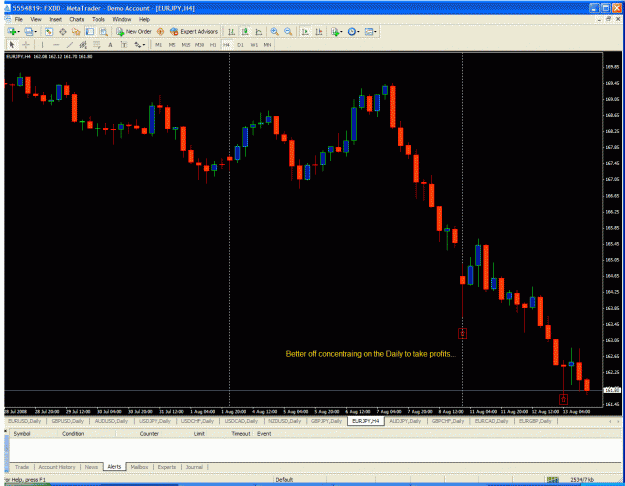The height and width of the screenshot is (486, 625).
Task: Open the Charts menu
Action: pyautogui.click(x=77, y=19)
